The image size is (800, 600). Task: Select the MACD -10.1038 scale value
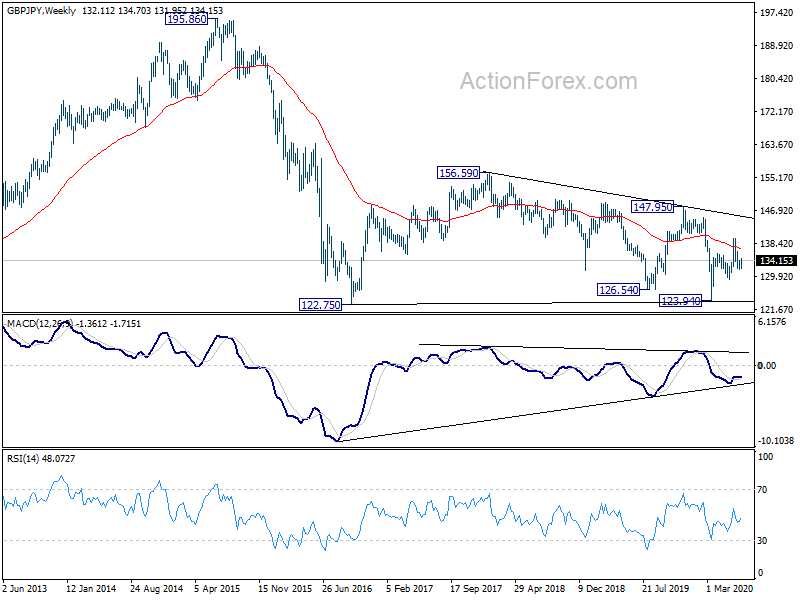pos(776,441)
